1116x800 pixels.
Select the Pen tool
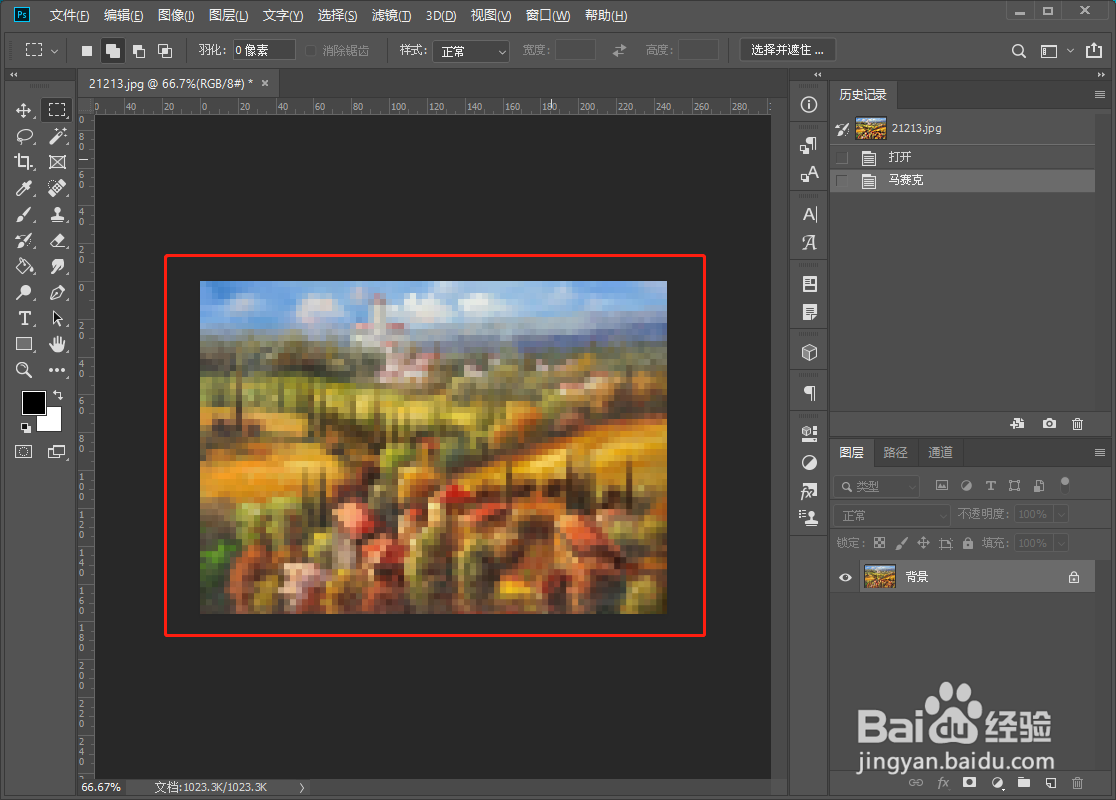[57, 293]
